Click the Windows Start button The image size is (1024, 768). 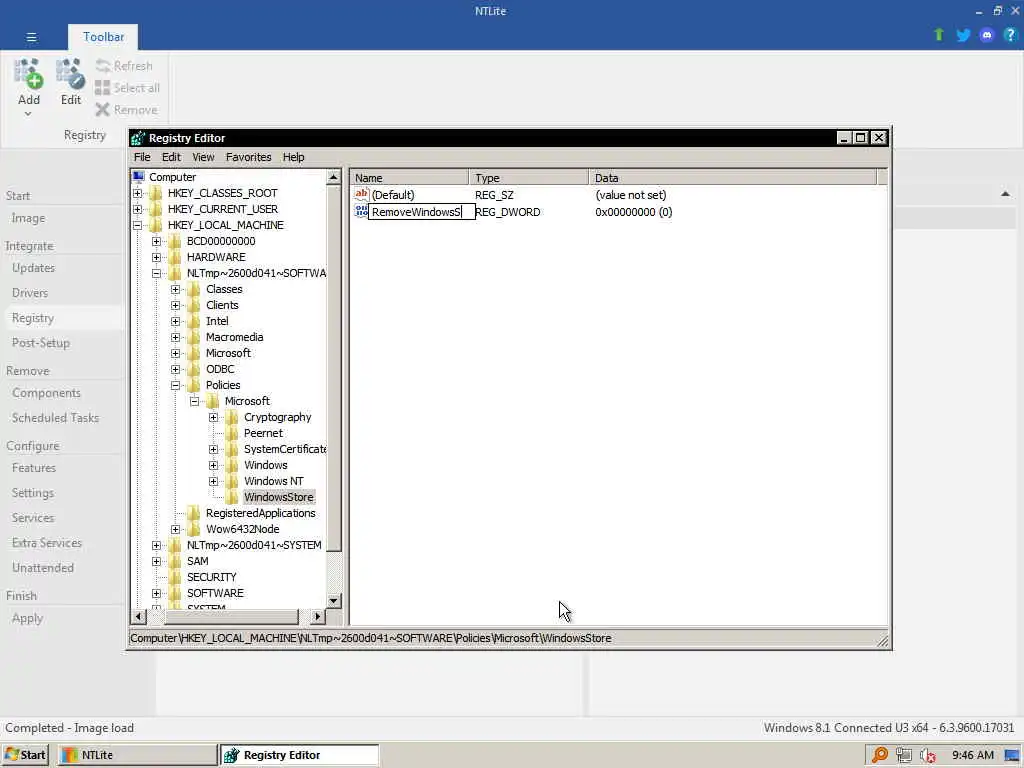25,755
